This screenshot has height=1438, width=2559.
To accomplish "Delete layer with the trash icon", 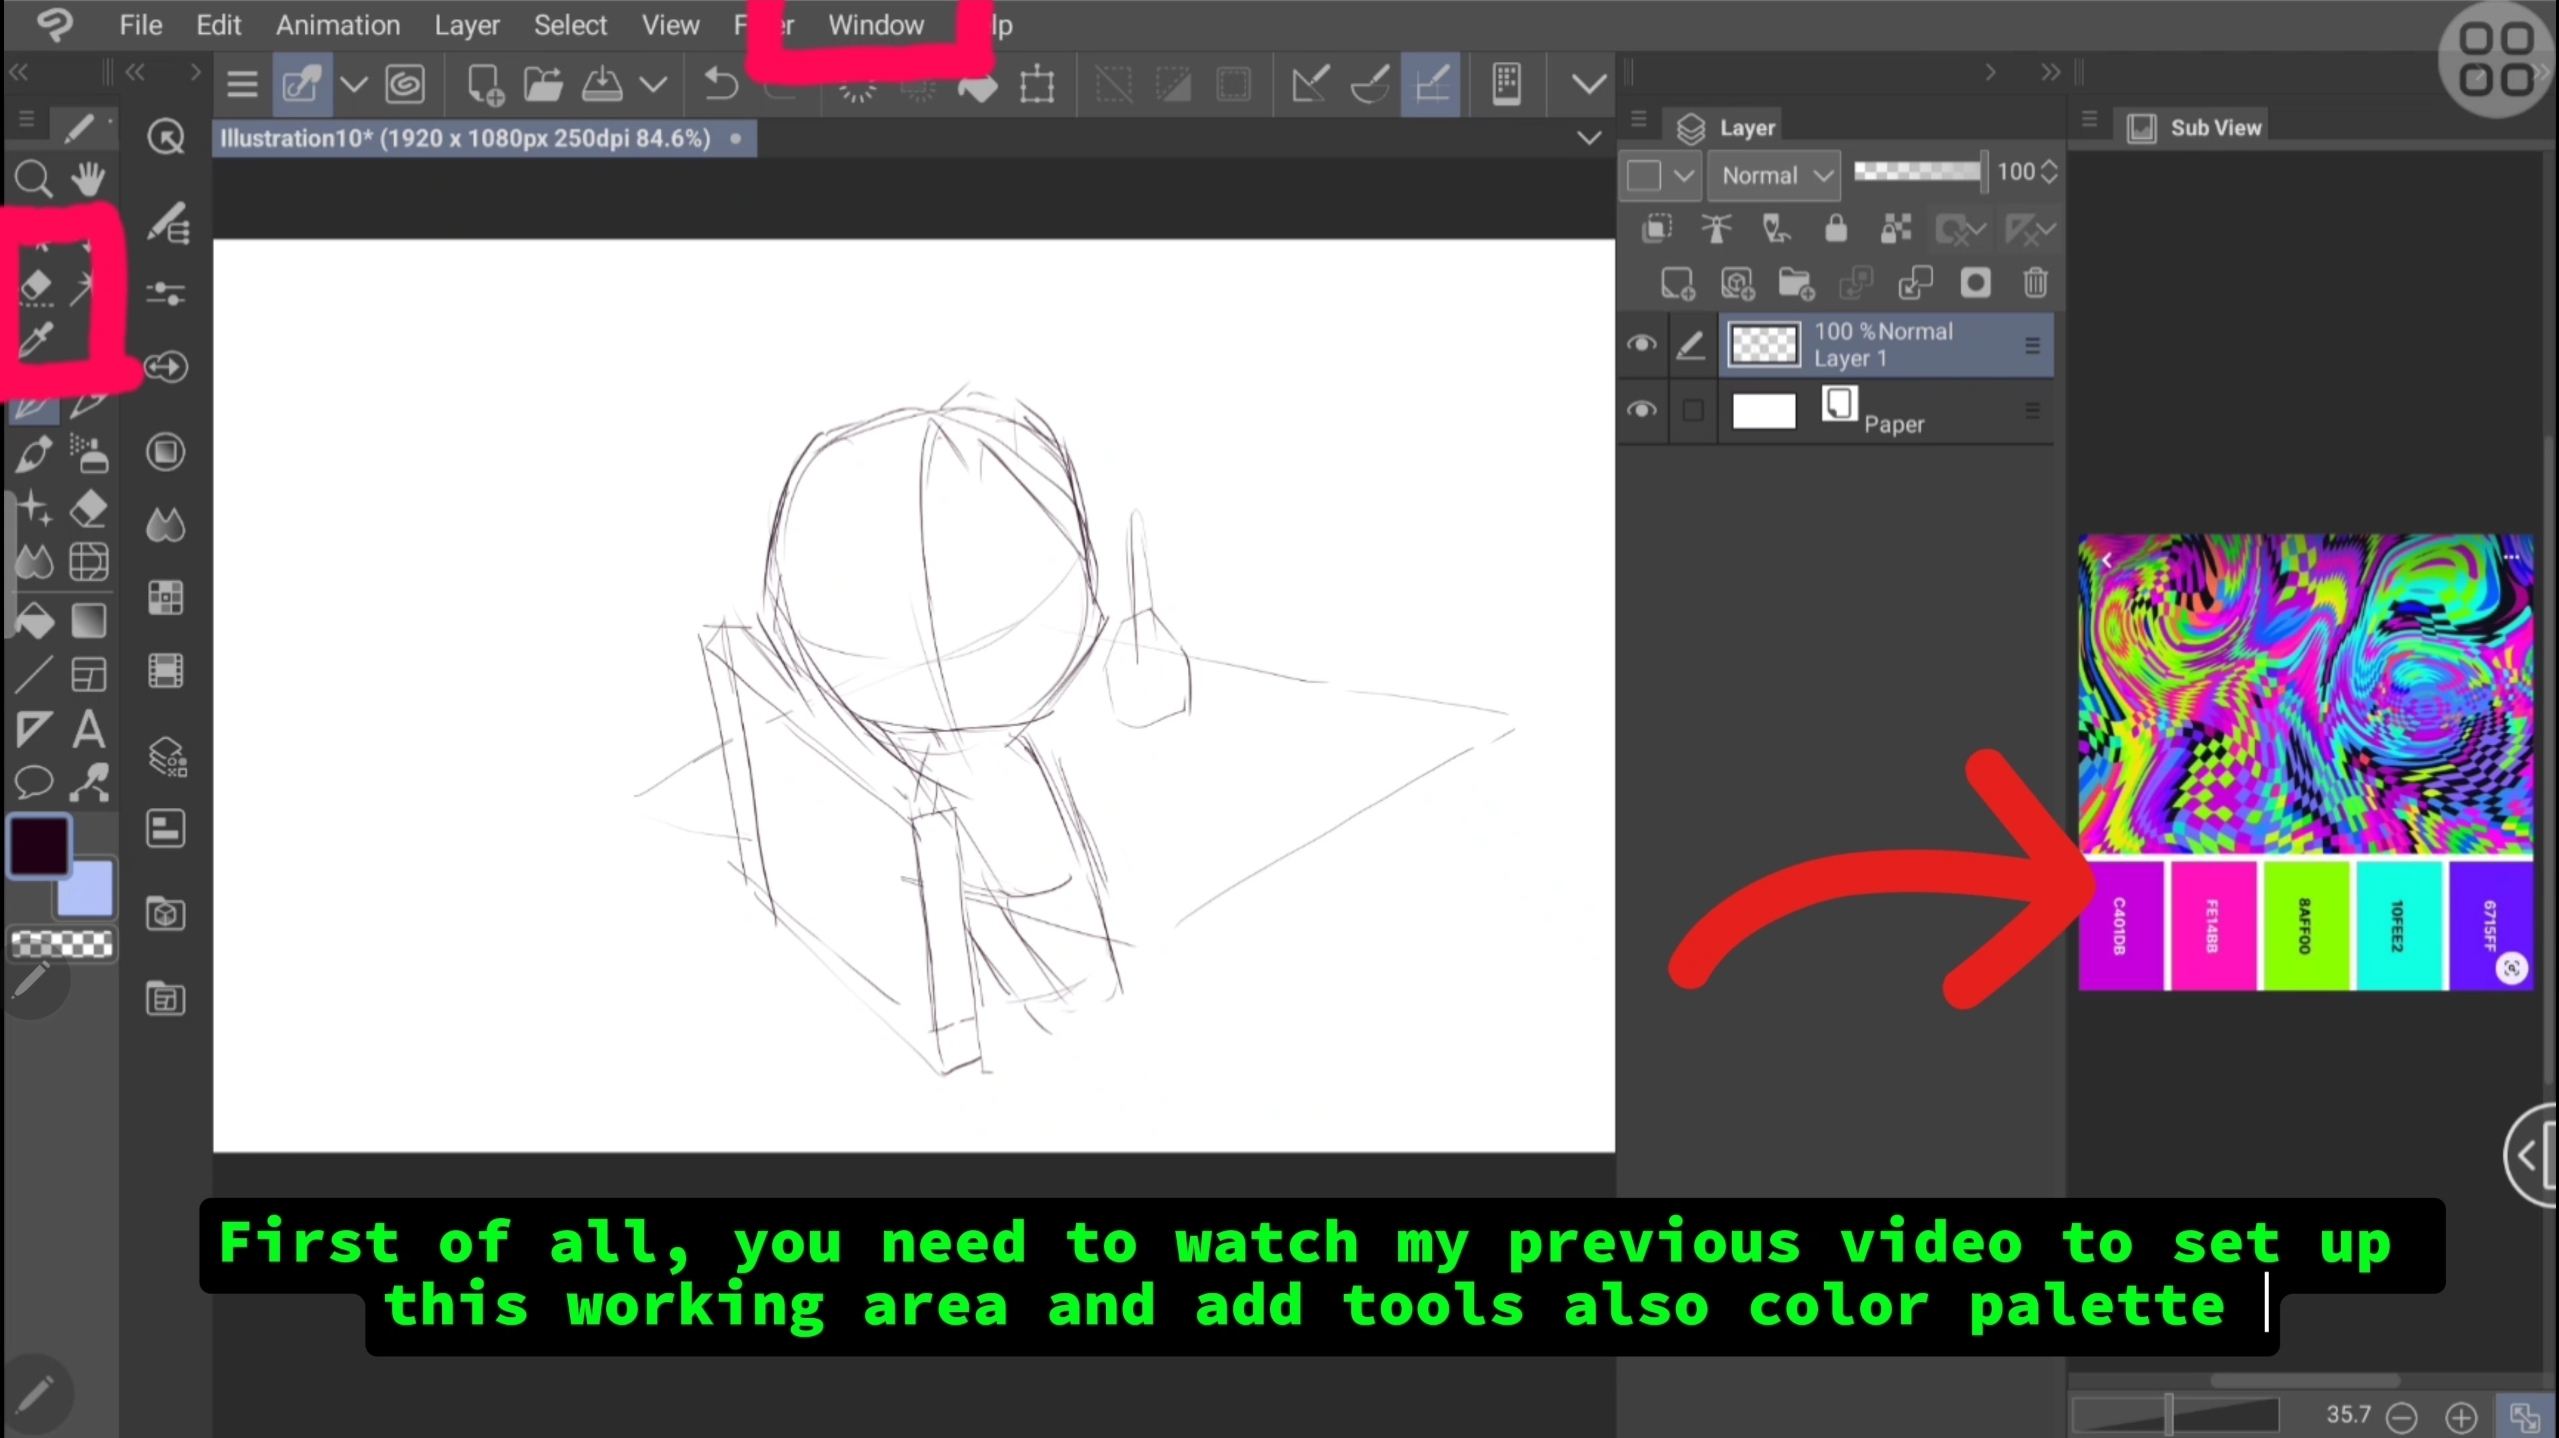I will tap(2035, 283).
